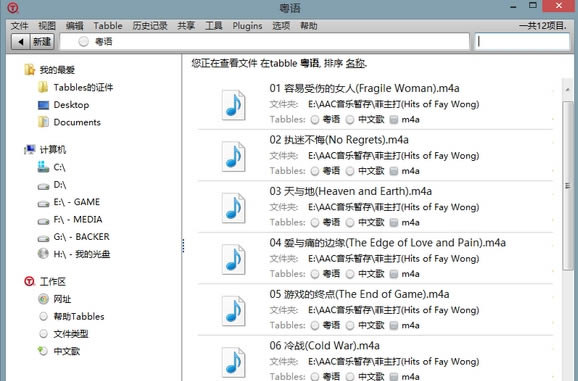The height and width of the screenshot is (381, 578).
Task: Click the Desktop icon in the sidebar
Action: pos(43,105)
